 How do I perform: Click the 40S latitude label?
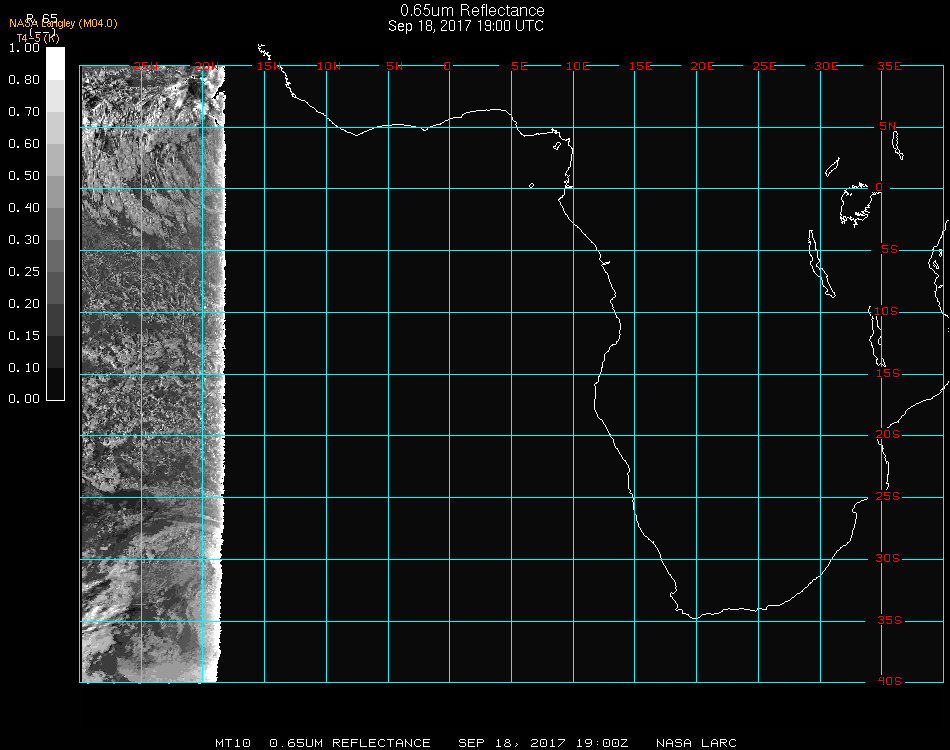tap(889, 682)
